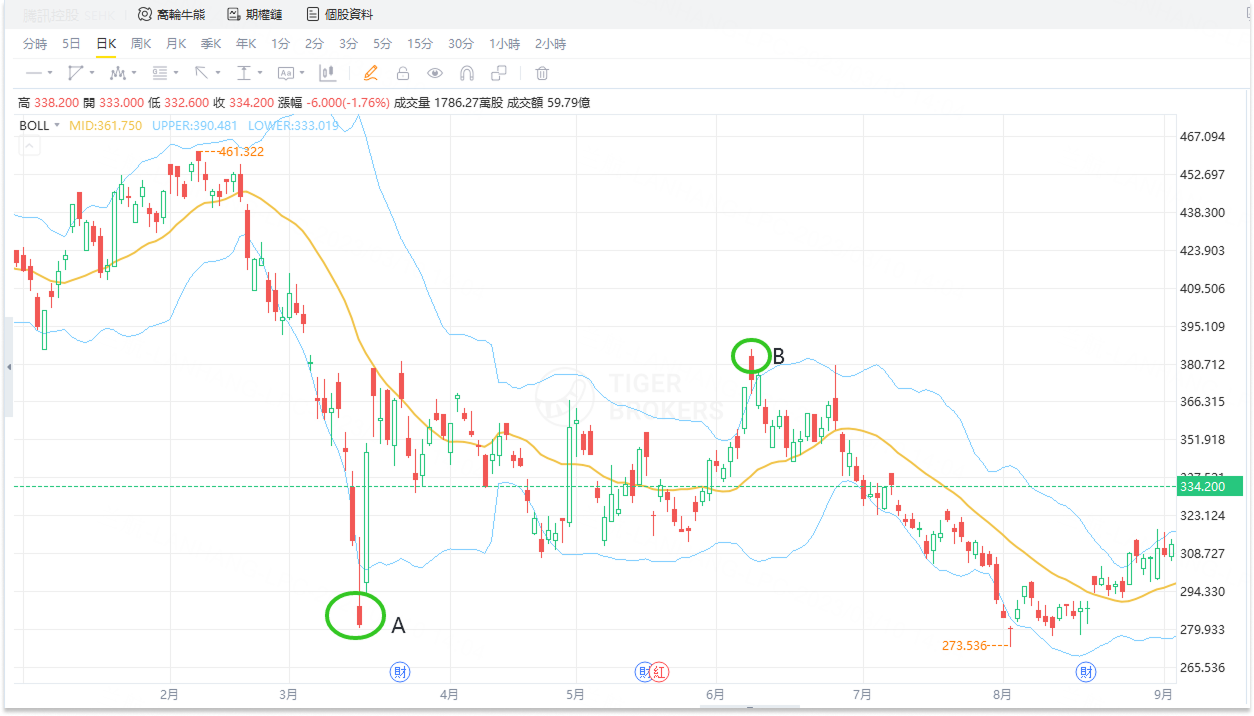The image size is (1254, 716).
Task: Select the 年K timeframe tab
Action: [x=246, y=44]
